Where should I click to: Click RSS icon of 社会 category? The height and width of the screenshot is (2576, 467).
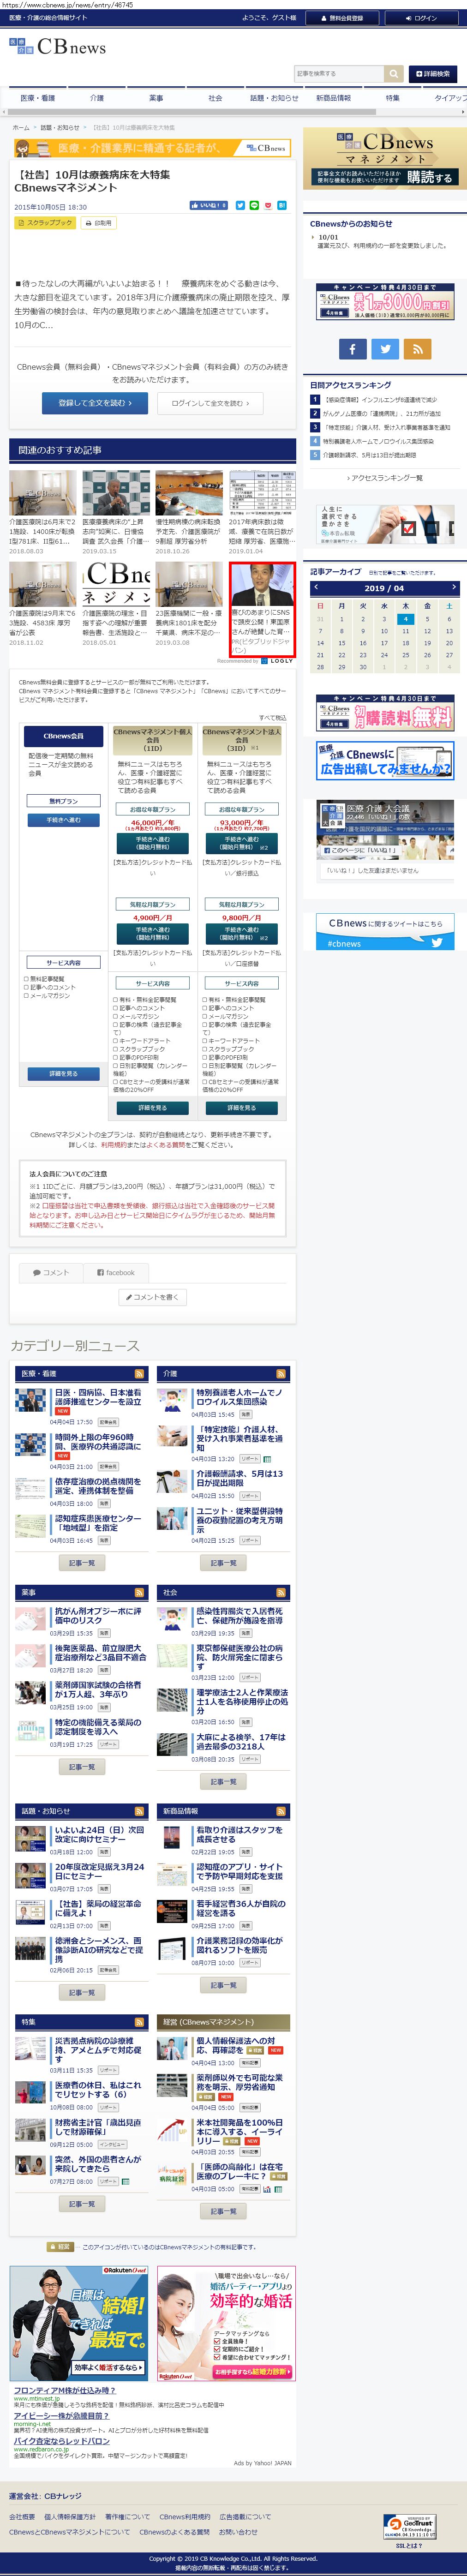click(281, 1592)
